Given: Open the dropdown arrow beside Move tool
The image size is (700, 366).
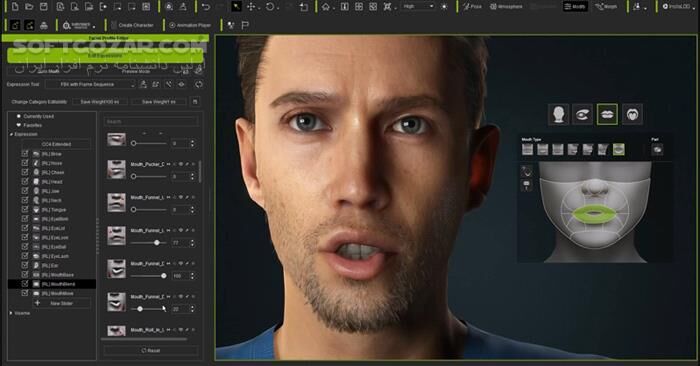Looking at the screenshot, I should pos(260,8).
